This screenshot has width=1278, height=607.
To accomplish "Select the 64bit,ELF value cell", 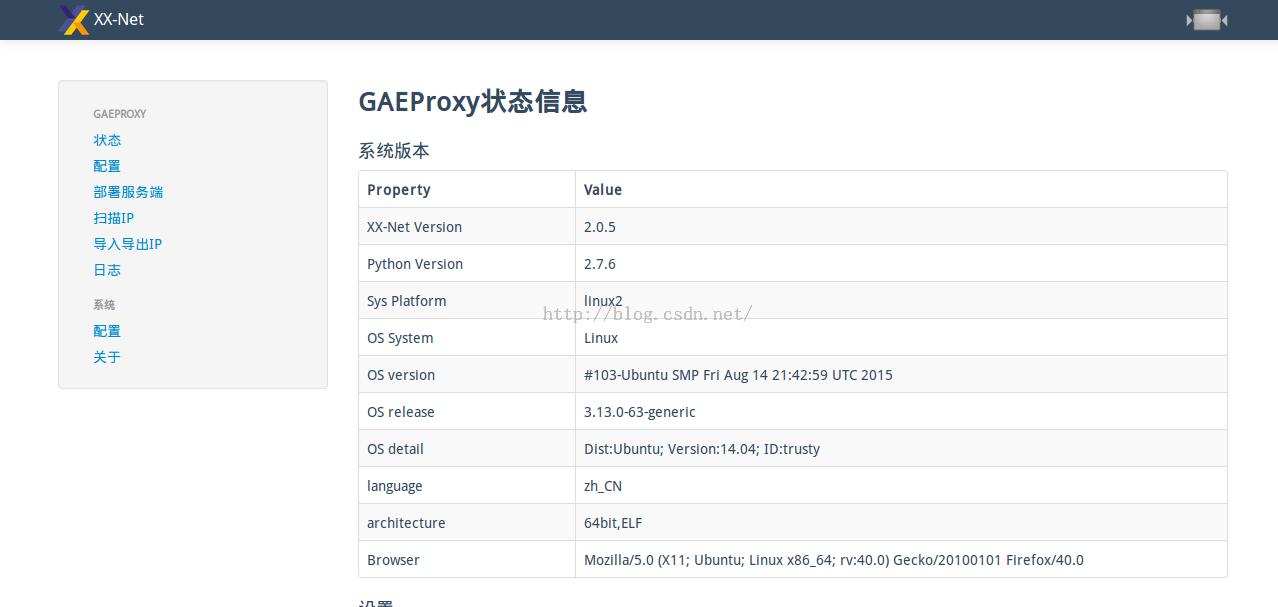I will pyautogui.click(x=901, y=523).
